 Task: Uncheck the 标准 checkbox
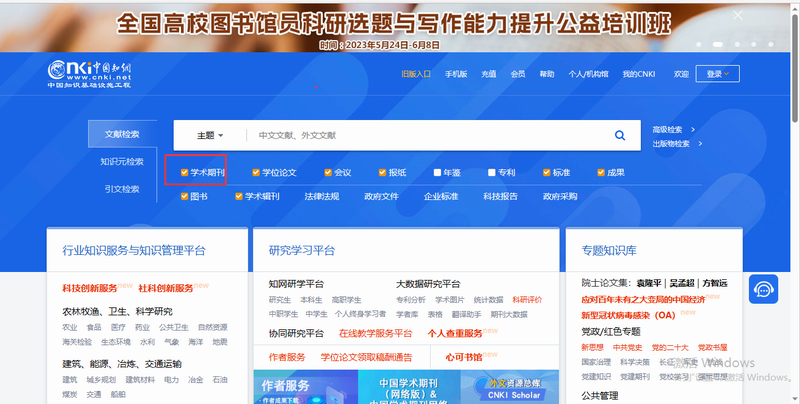[546, 172]
